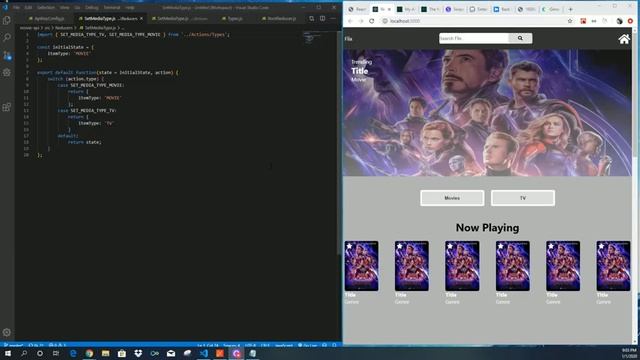This screenshot has width=640, height=360.
Task: Open Dropbox from the taskbar
Action: coord(138,353)
